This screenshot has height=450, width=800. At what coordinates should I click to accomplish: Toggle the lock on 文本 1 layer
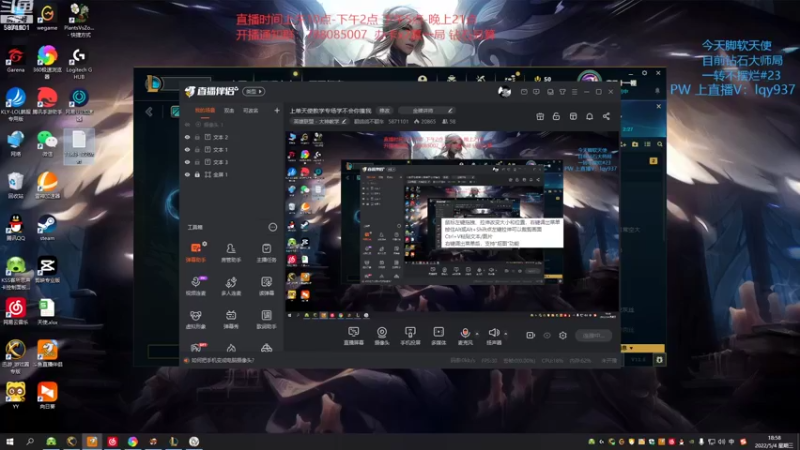197,149
